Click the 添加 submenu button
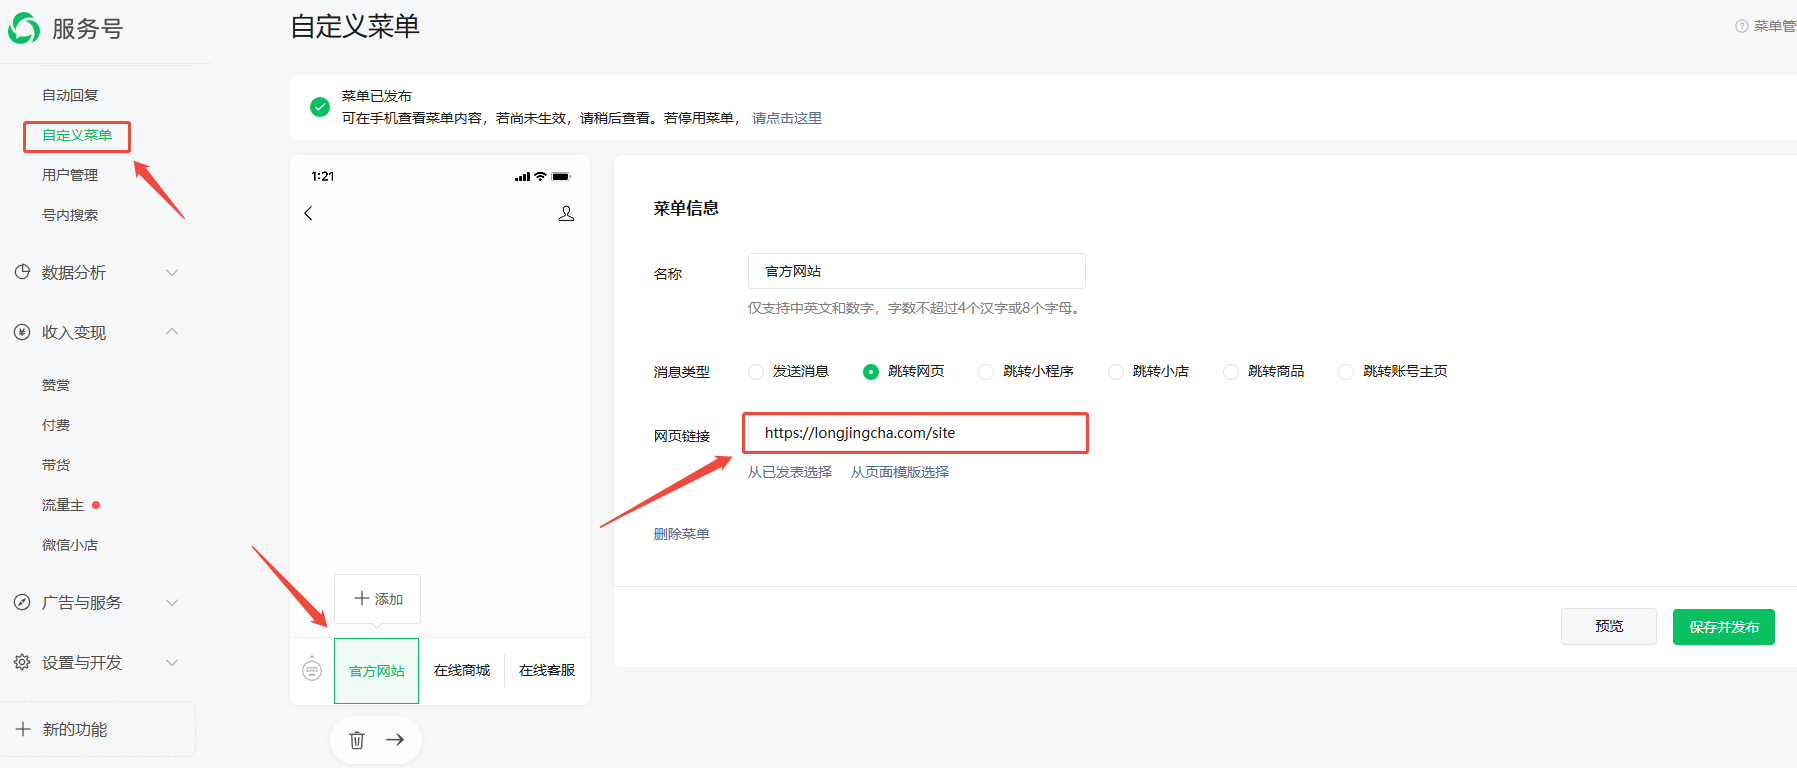 pos(377,599)
